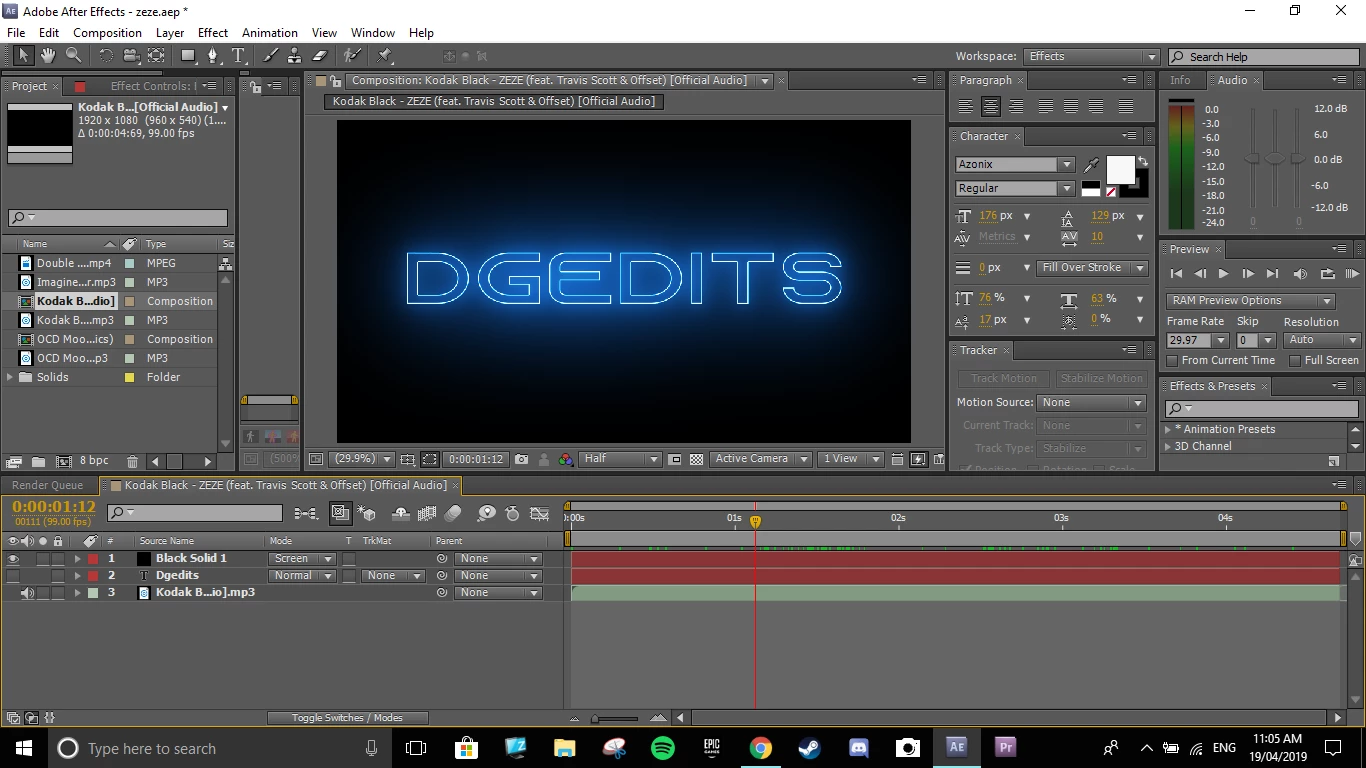This screenshot has width=1366, height=768.
Task: Click the current time indicator marker
Action: [755, 521]
